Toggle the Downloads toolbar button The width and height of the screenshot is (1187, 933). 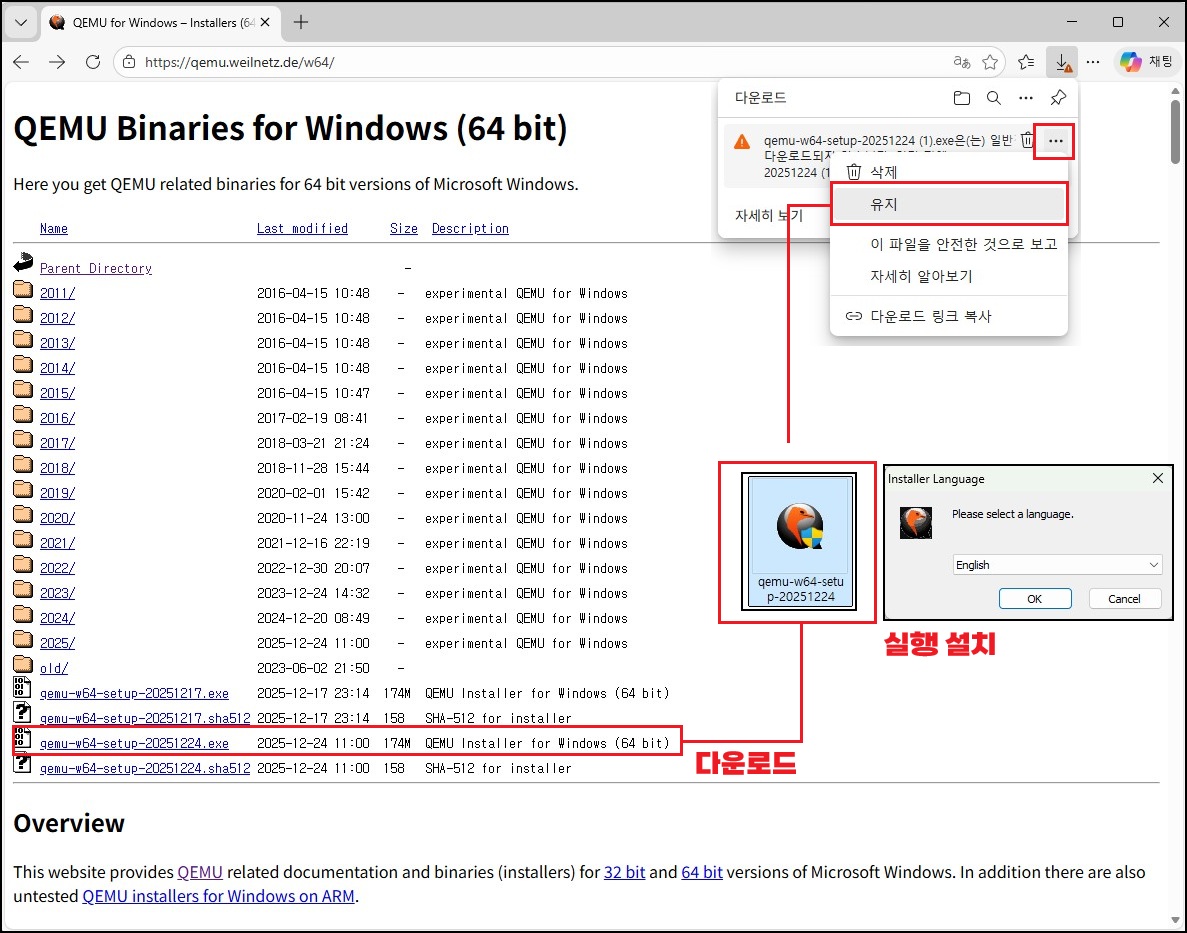(1062, 62)
